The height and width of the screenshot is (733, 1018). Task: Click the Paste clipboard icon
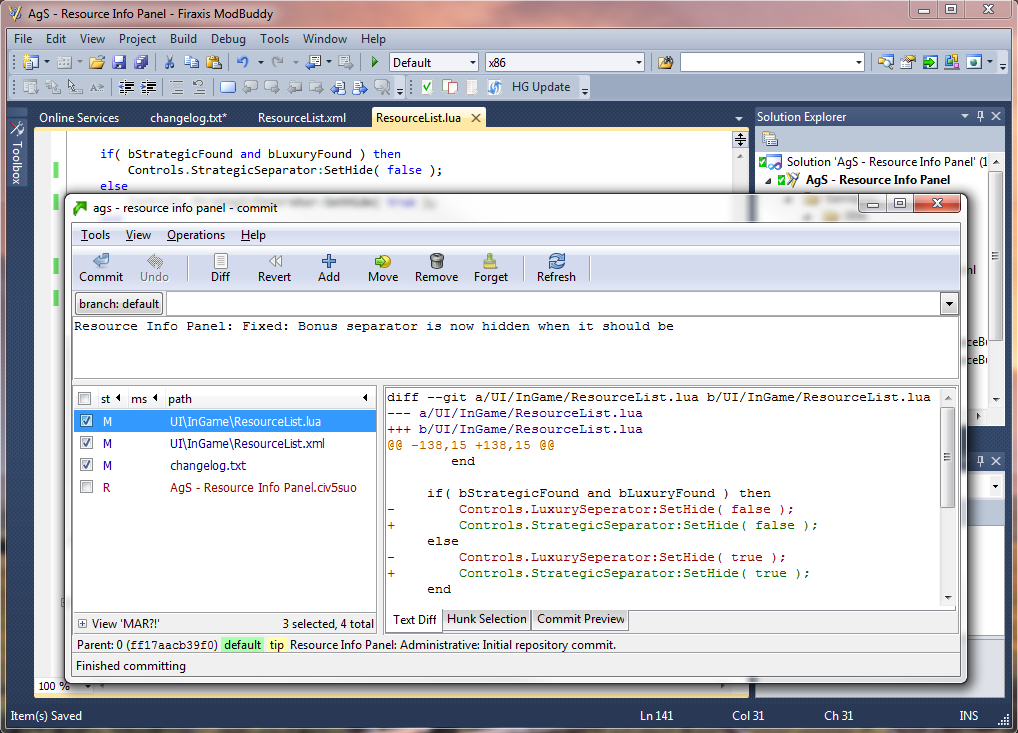pyautogui.click(x=214, y=62)
